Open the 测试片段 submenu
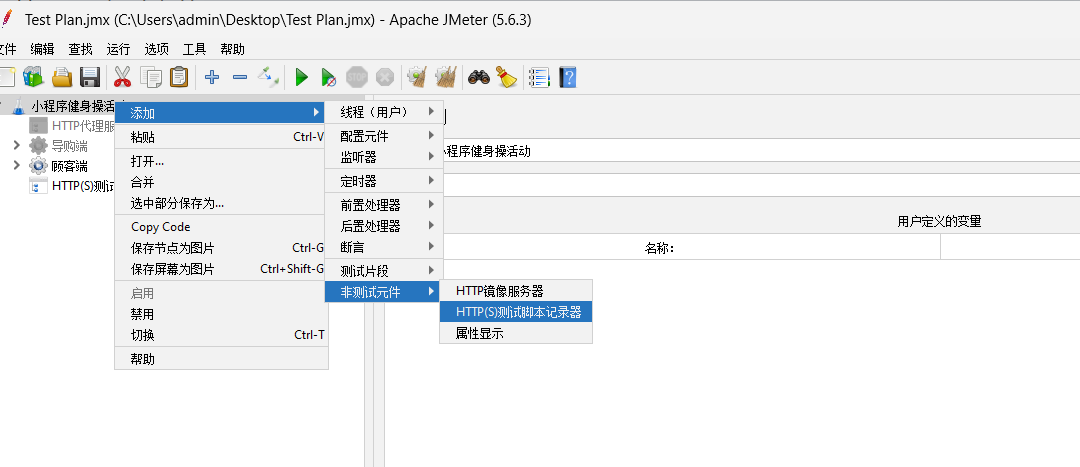The image size is (1080, 467). point(384,271)
